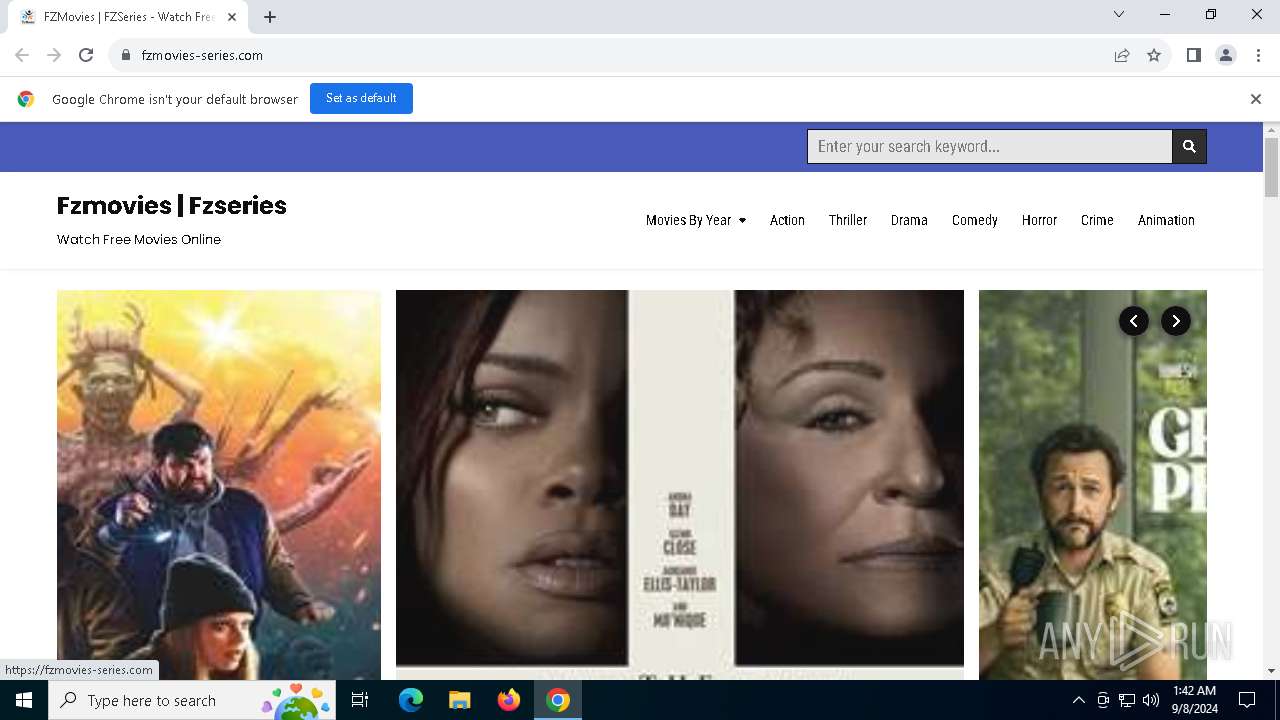Launch Microsoft Edge from the taskbar

(x=411, y=700)
